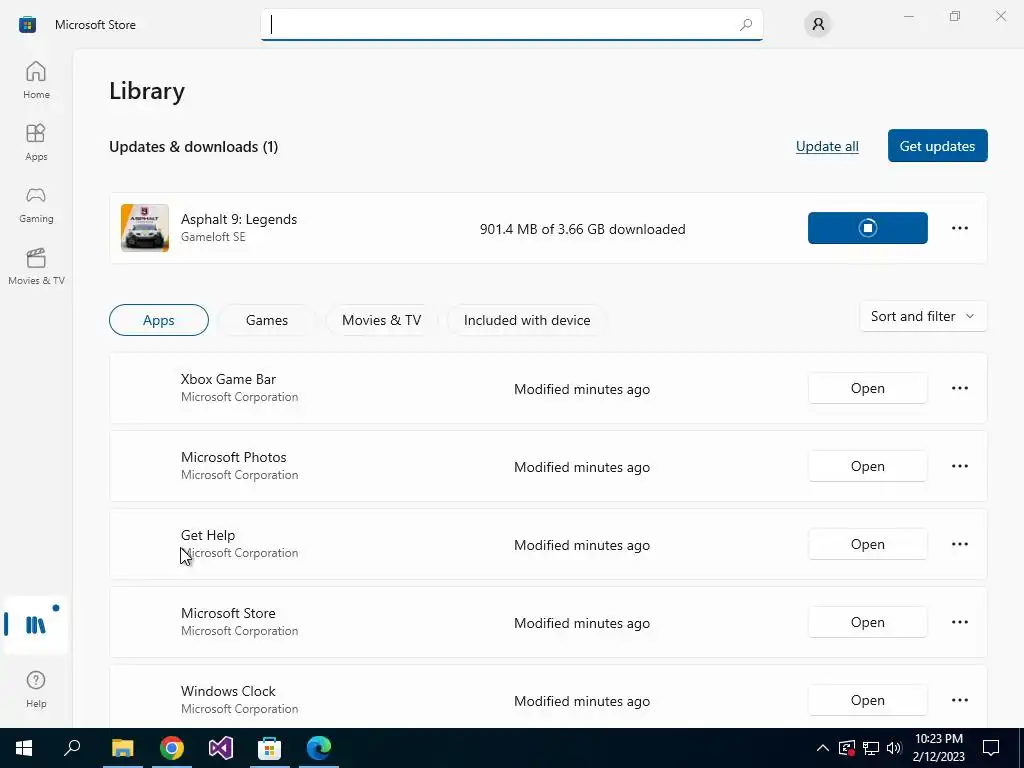Open Xbox Game Bar
Image resolution: width=1024 pixels, height=768 pixels.
point(867,388)
